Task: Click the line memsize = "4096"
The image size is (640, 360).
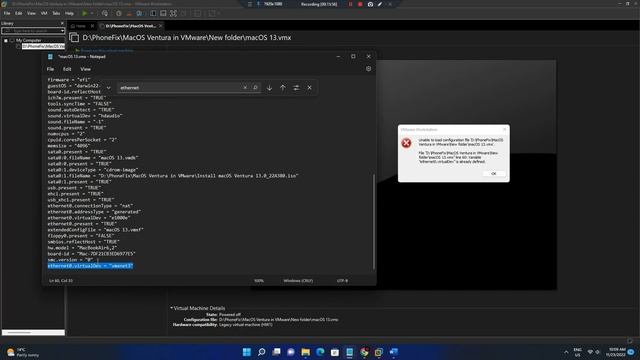Action: 69,146
